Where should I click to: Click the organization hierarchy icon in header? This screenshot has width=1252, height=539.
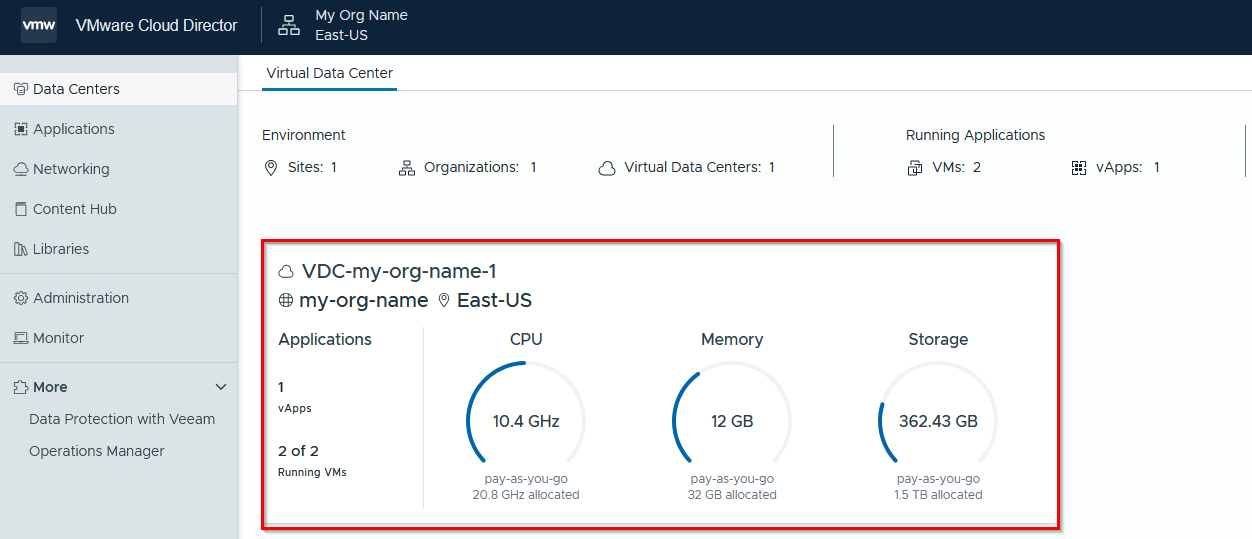289,25
